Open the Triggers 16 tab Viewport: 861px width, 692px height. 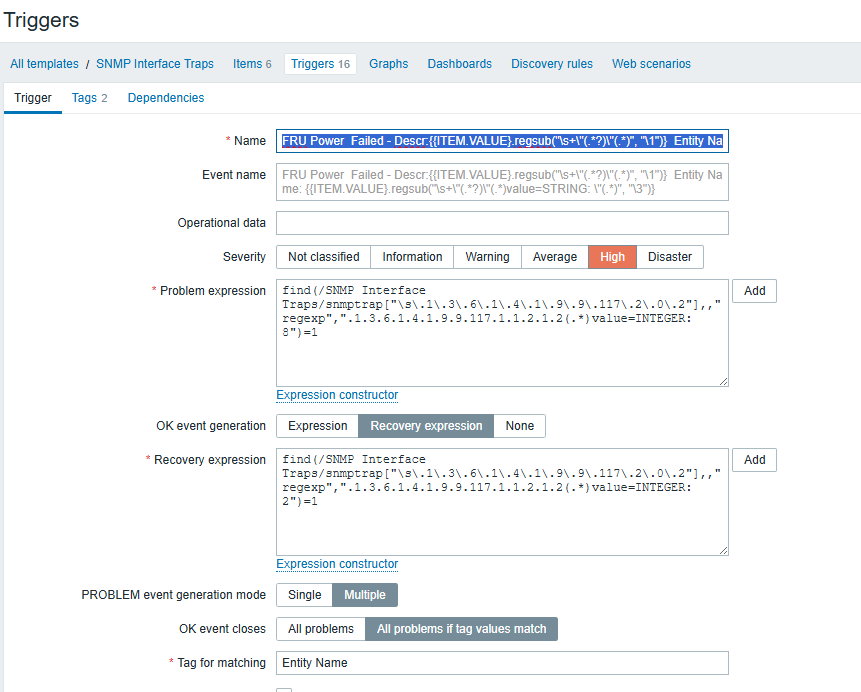[320, 64]
